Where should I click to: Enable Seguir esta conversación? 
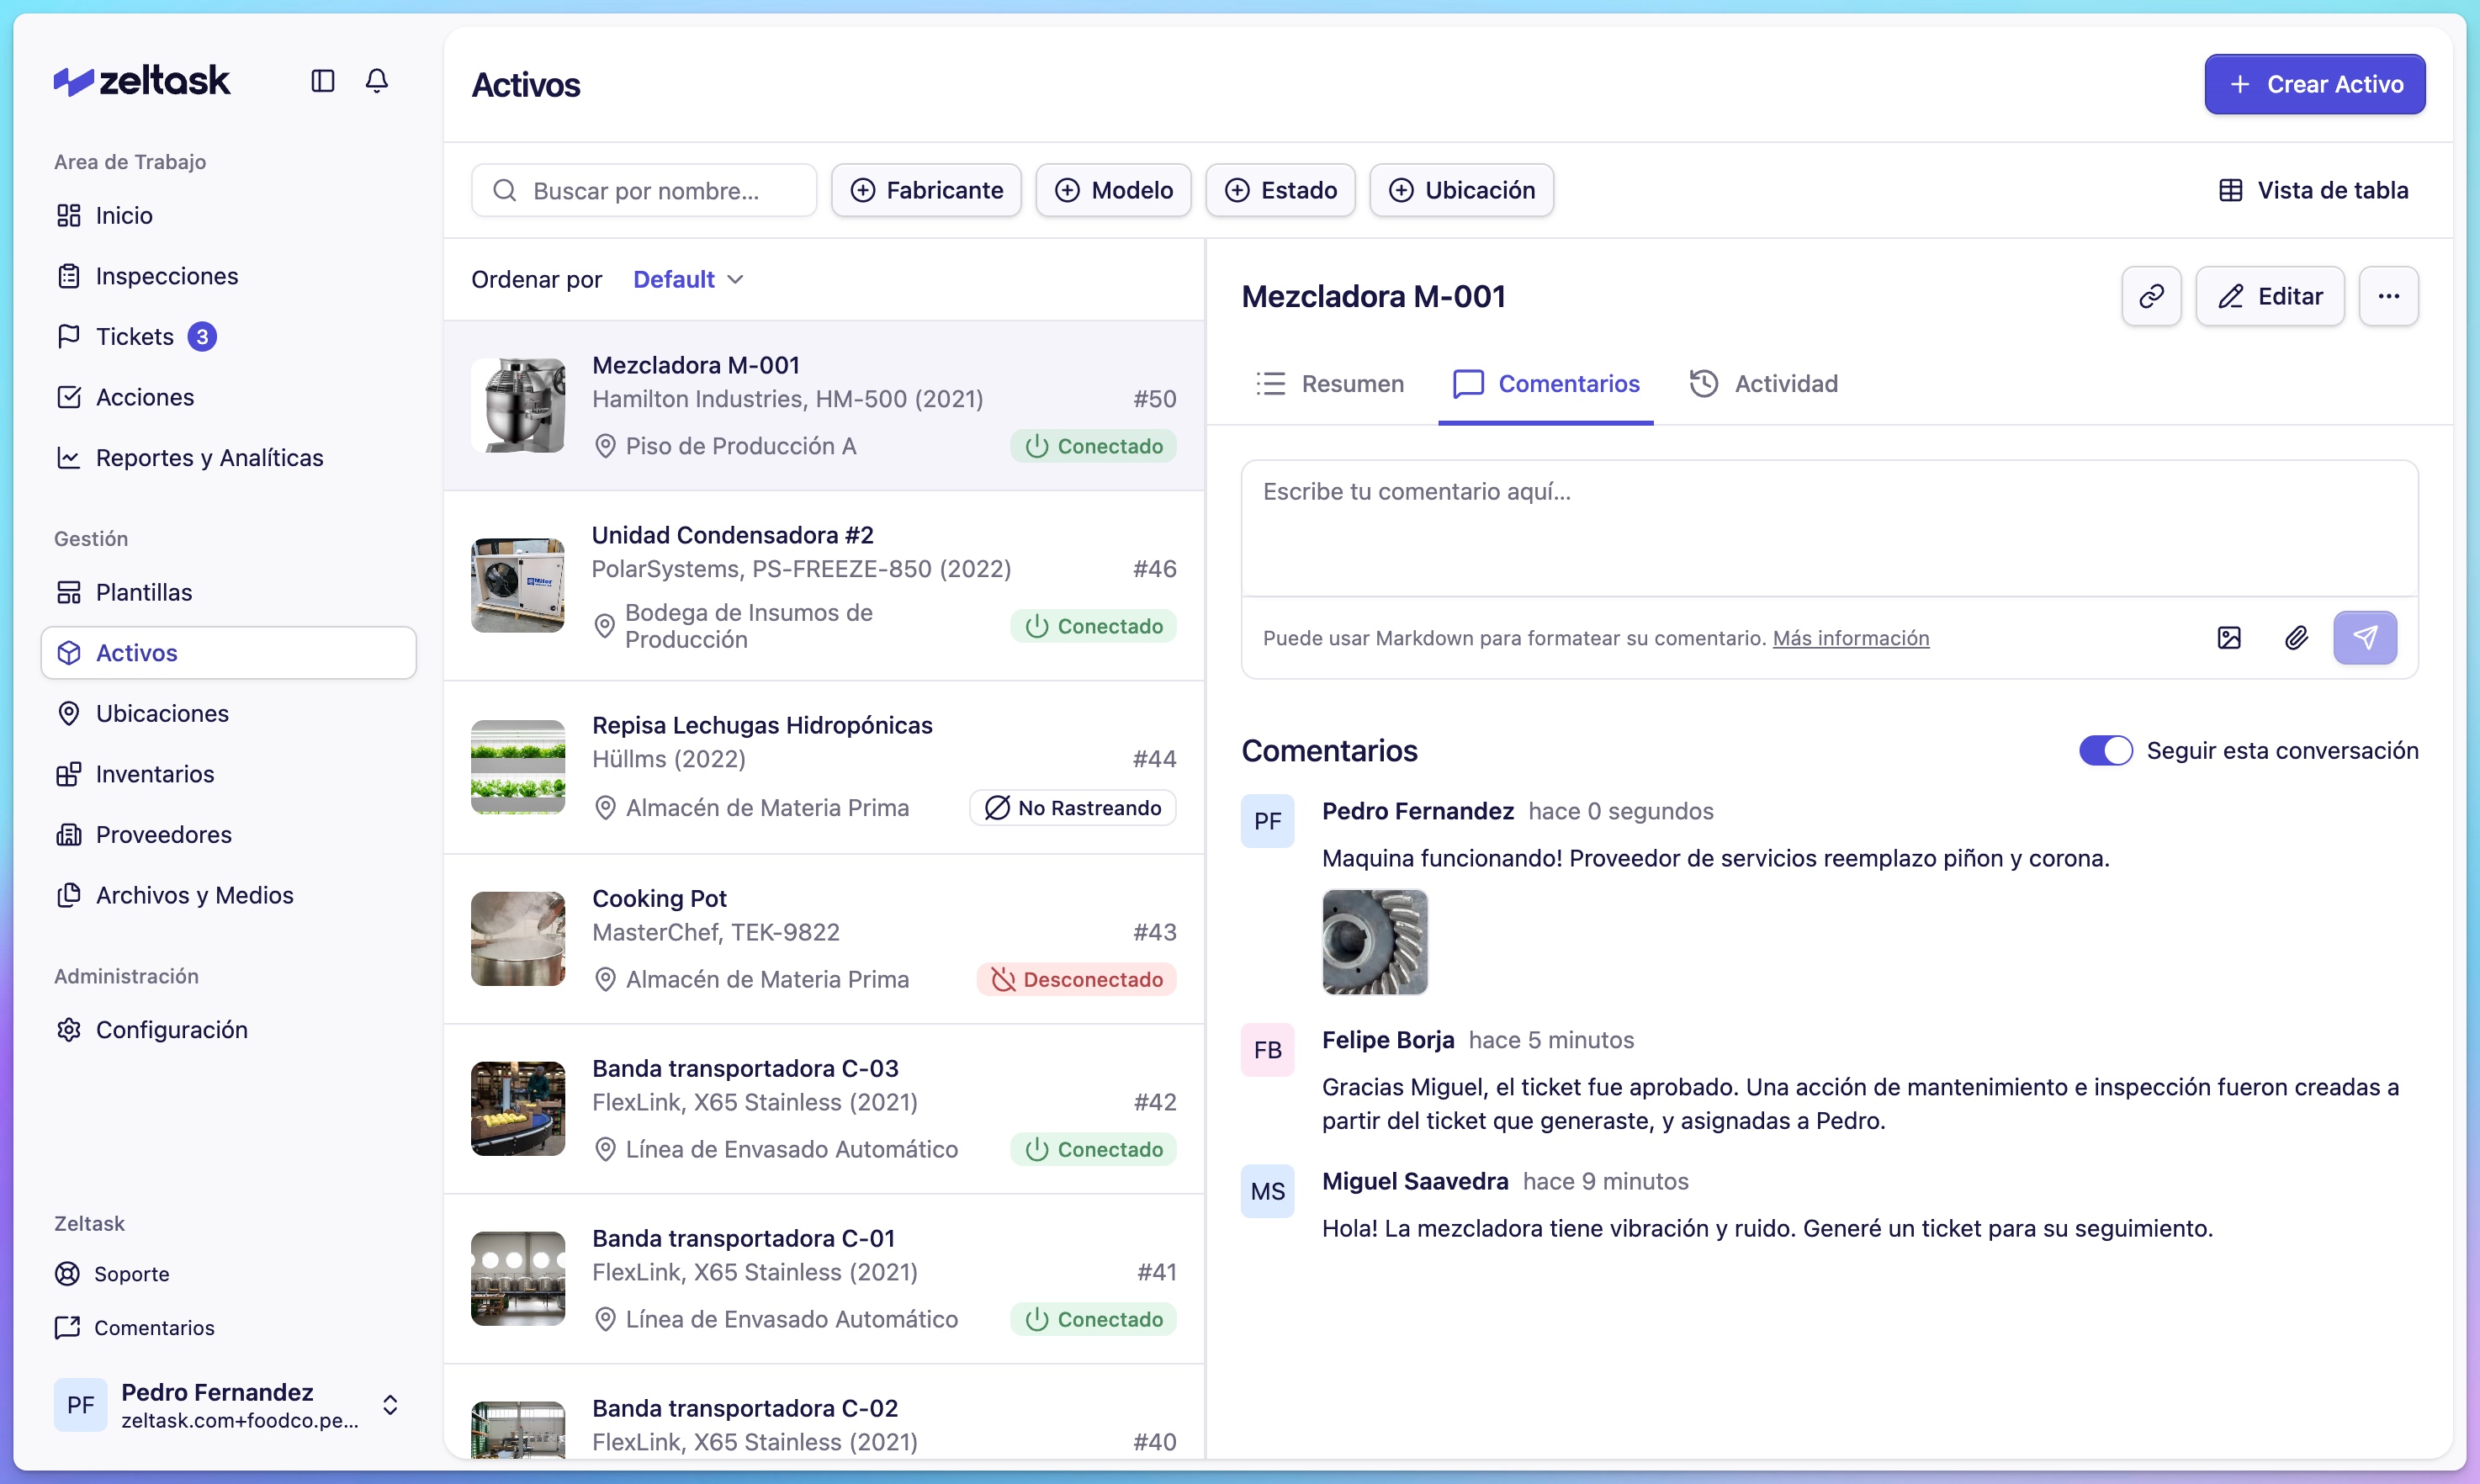[x=2106, y=750]
